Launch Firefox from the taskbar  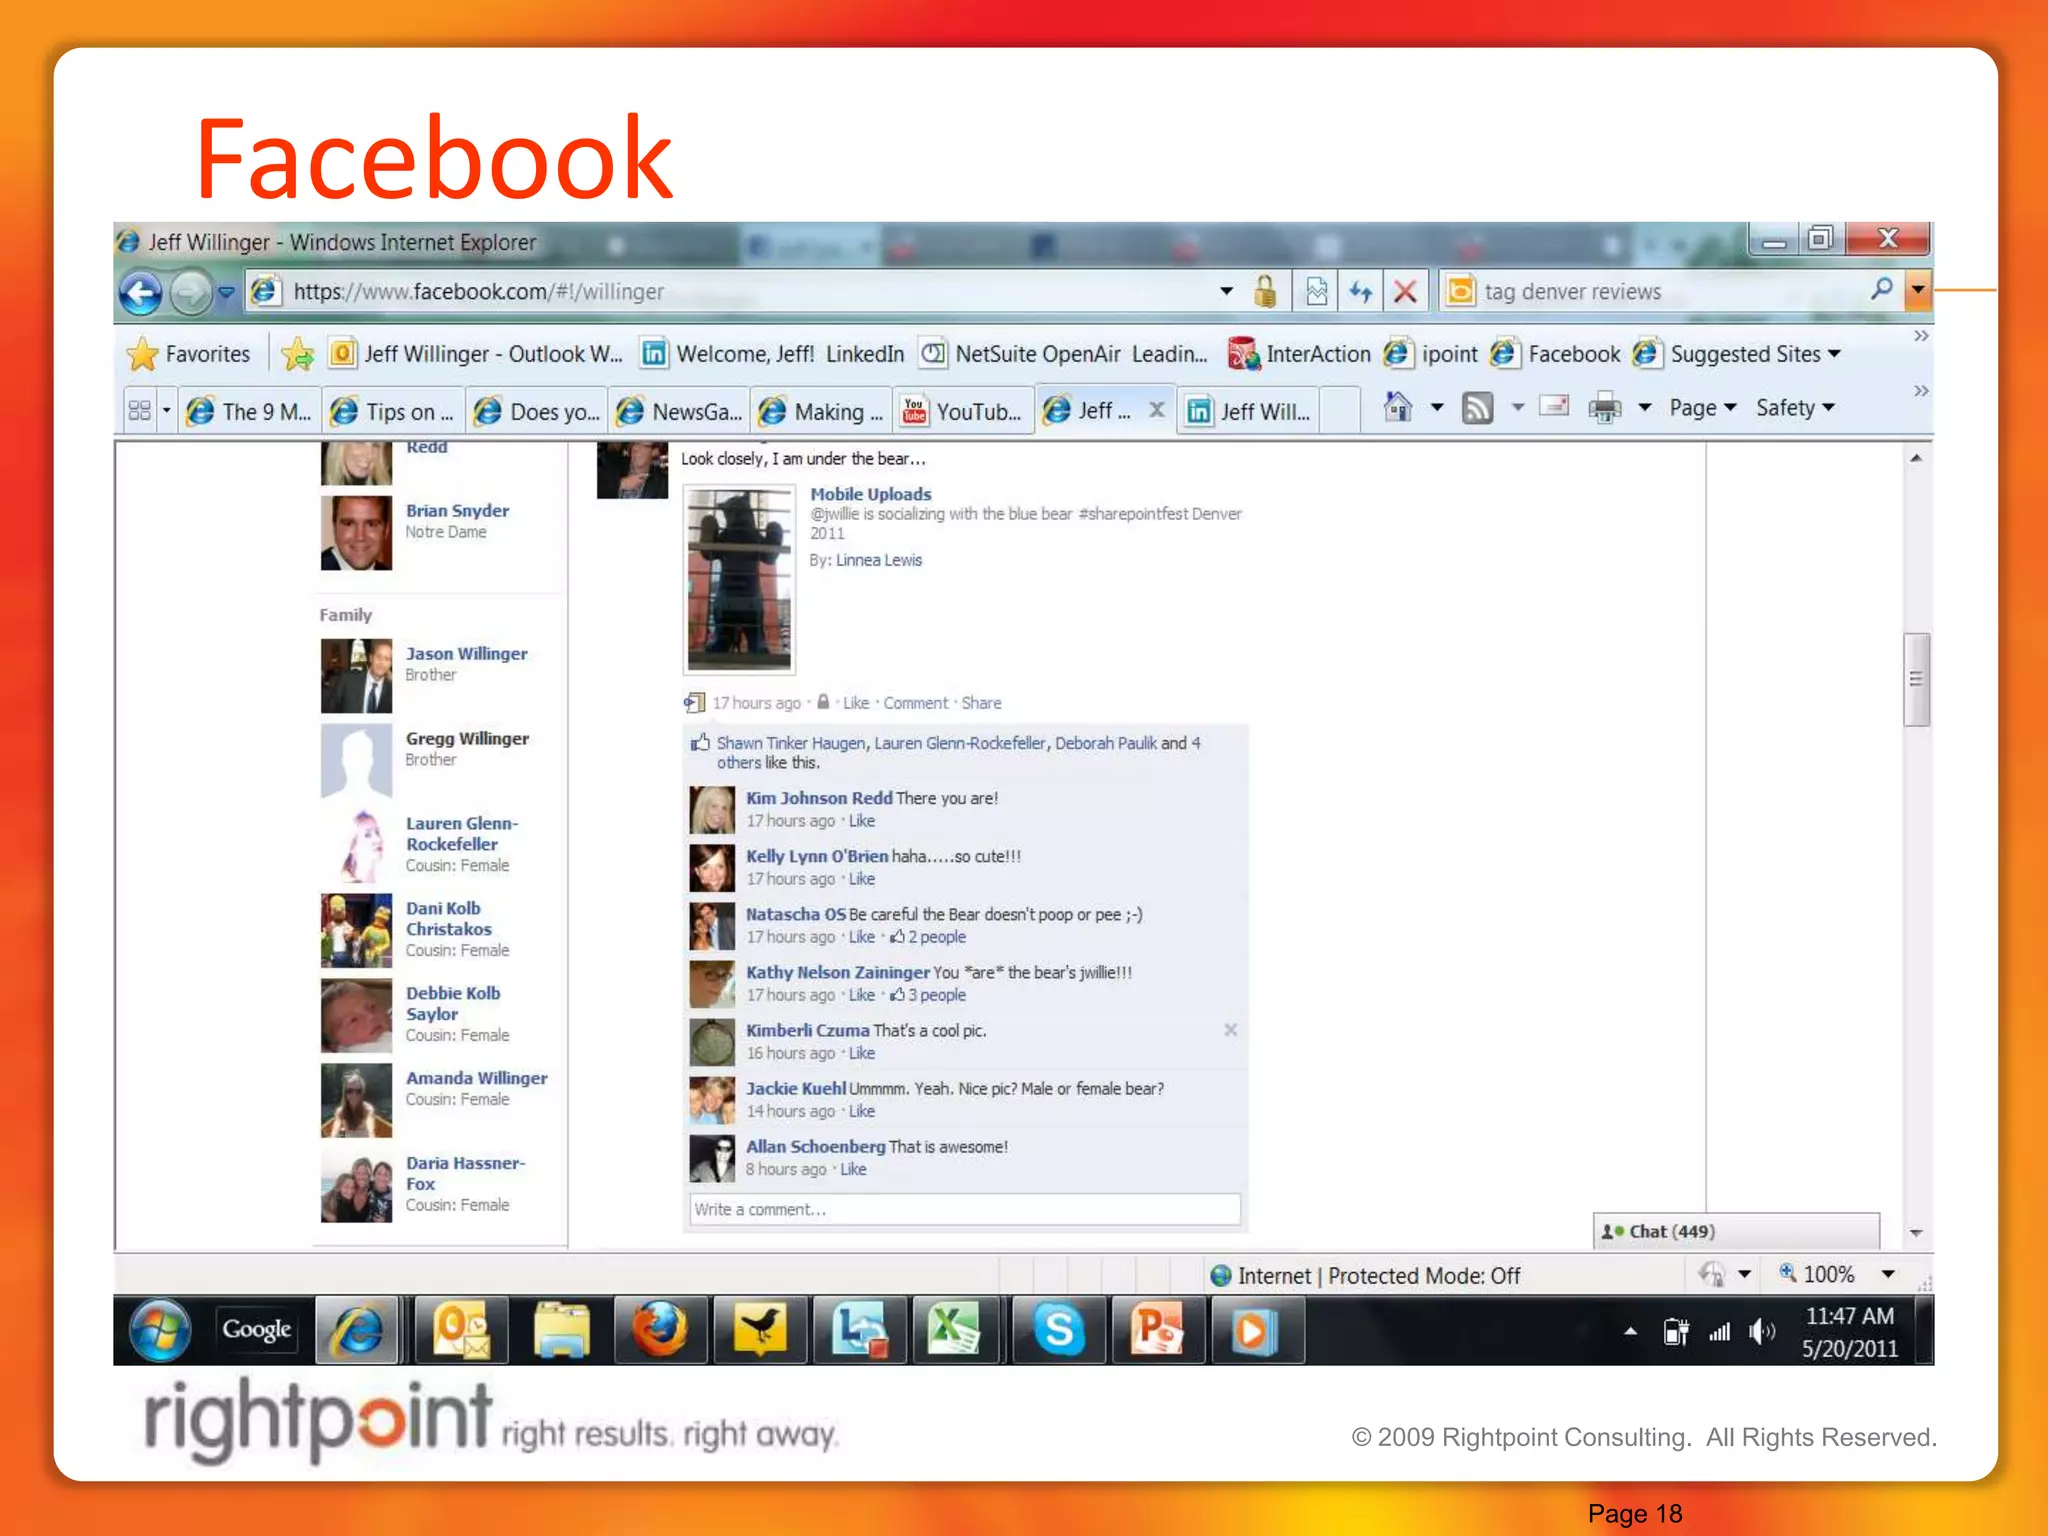pyautogui.click(x=660, y=1331)
